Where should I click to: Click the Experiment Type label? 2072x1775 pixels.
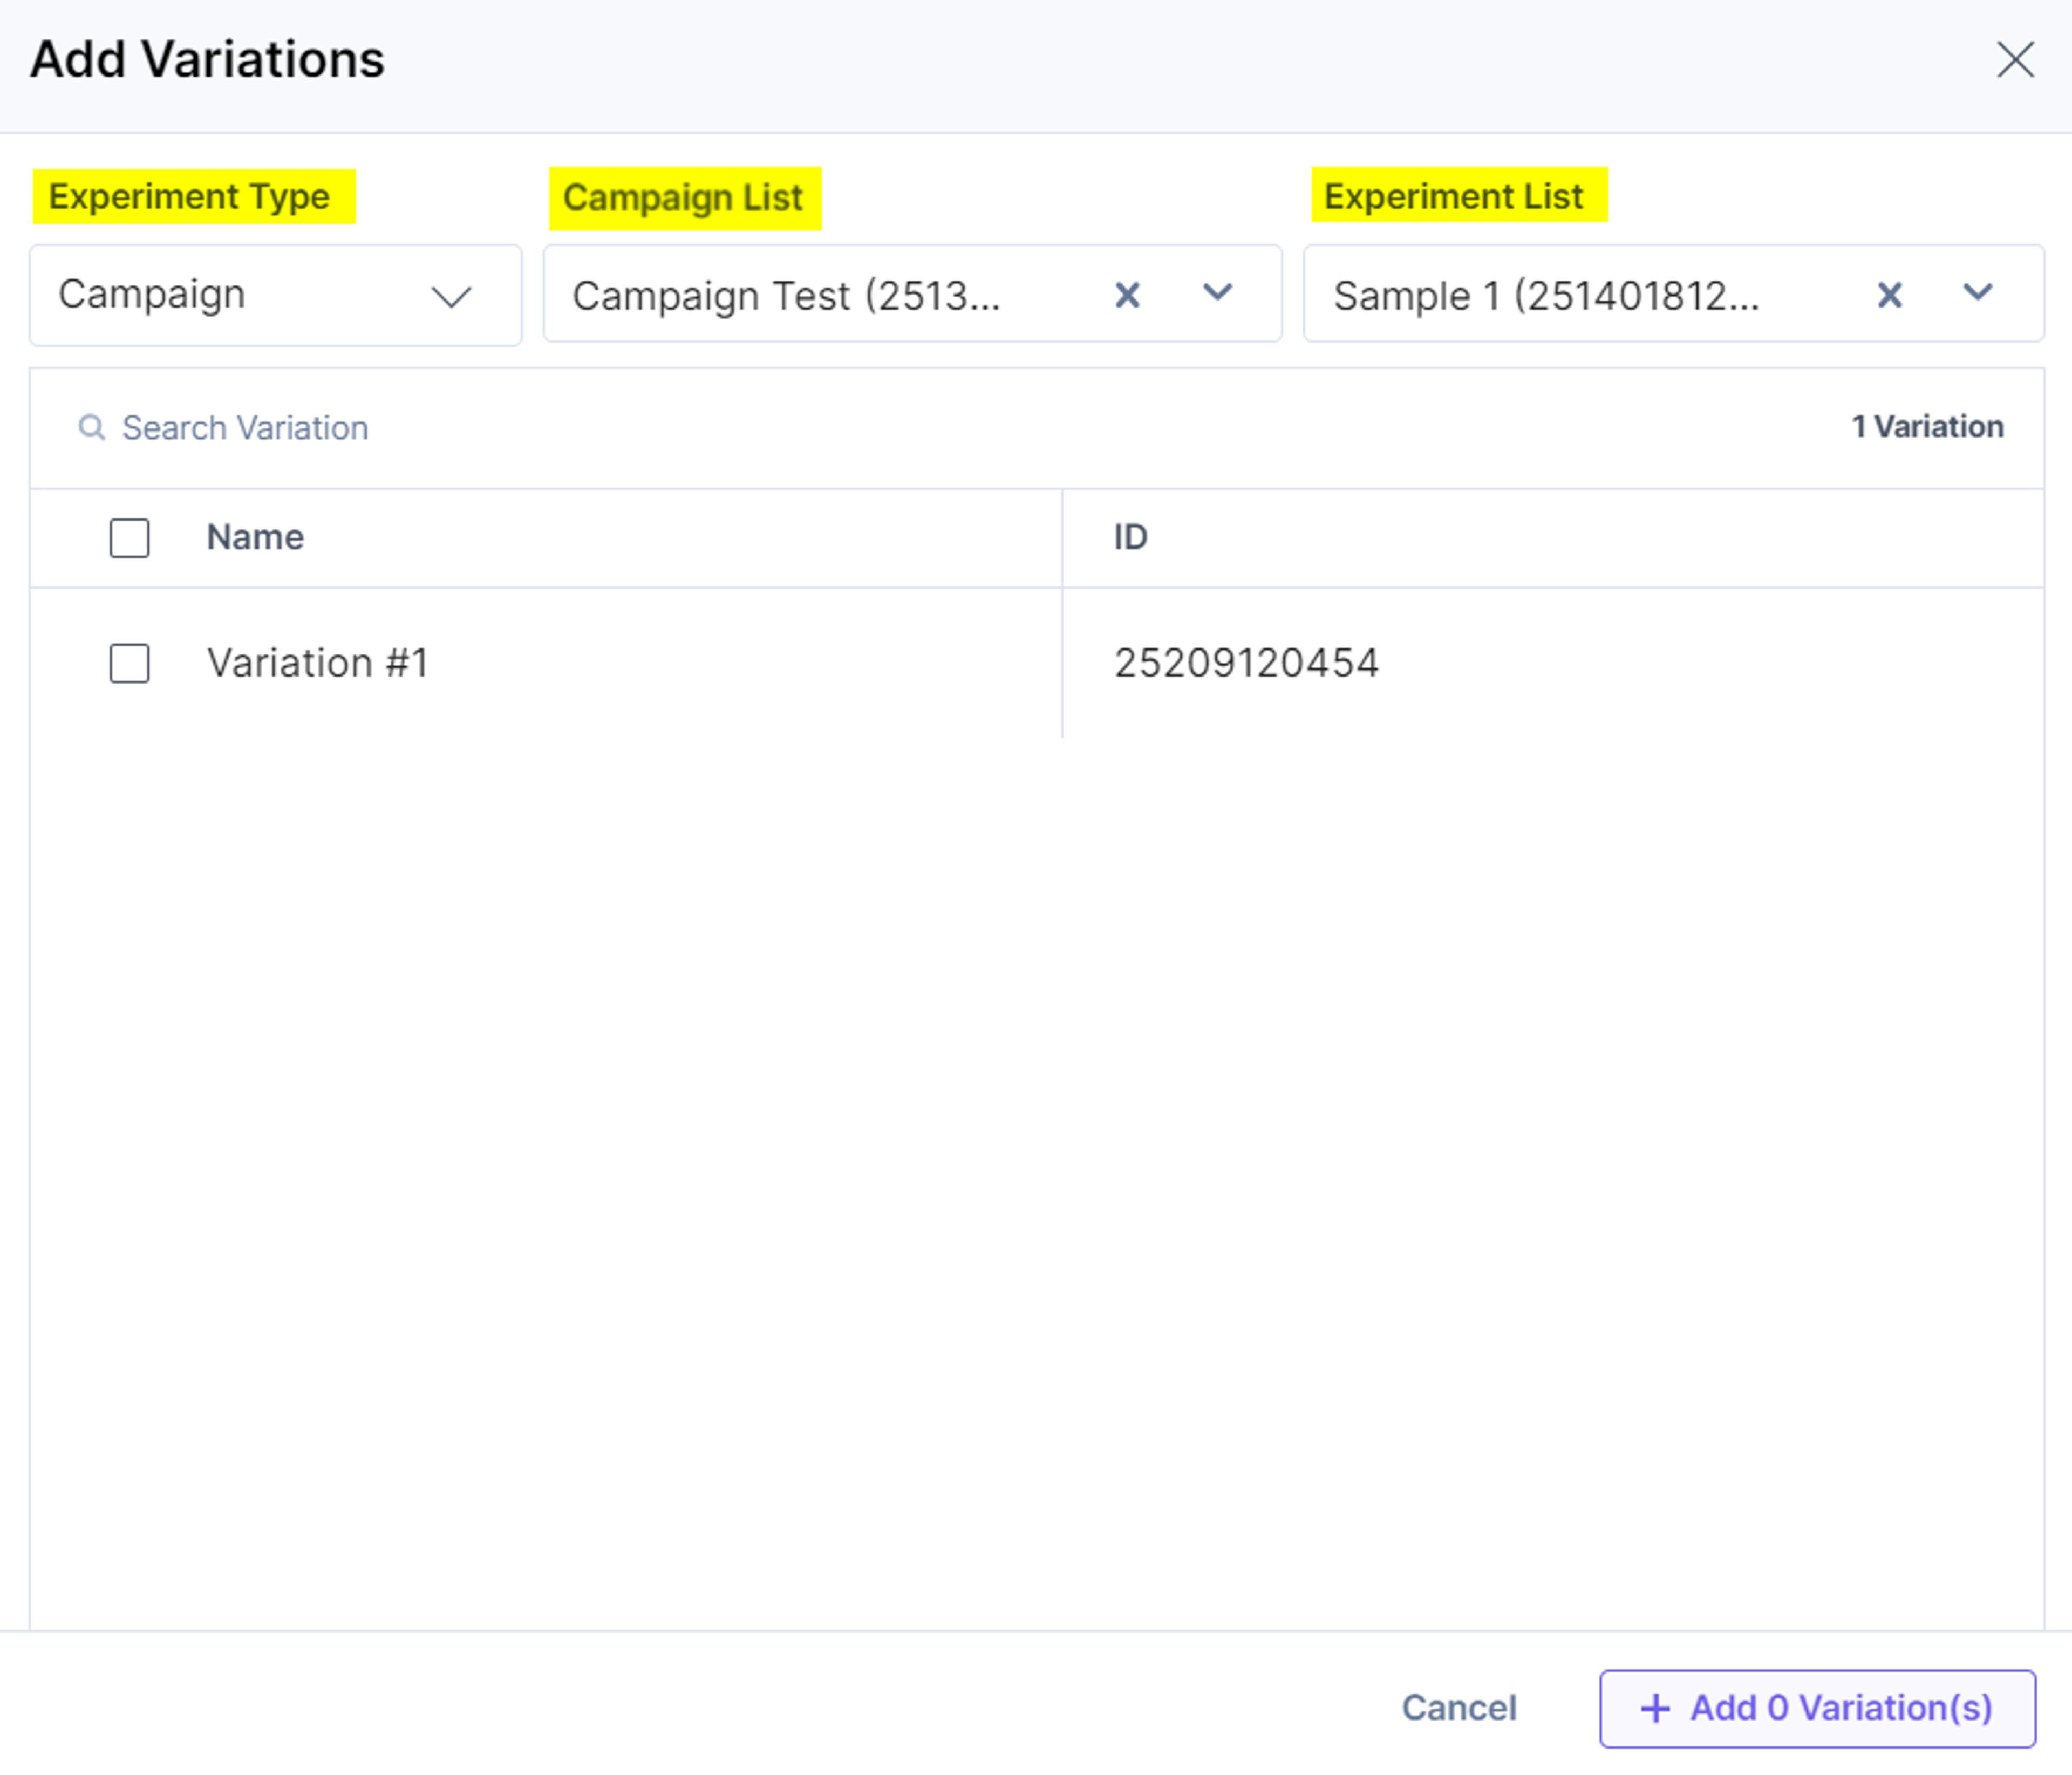pyautogui.click(x=189, y=197)
